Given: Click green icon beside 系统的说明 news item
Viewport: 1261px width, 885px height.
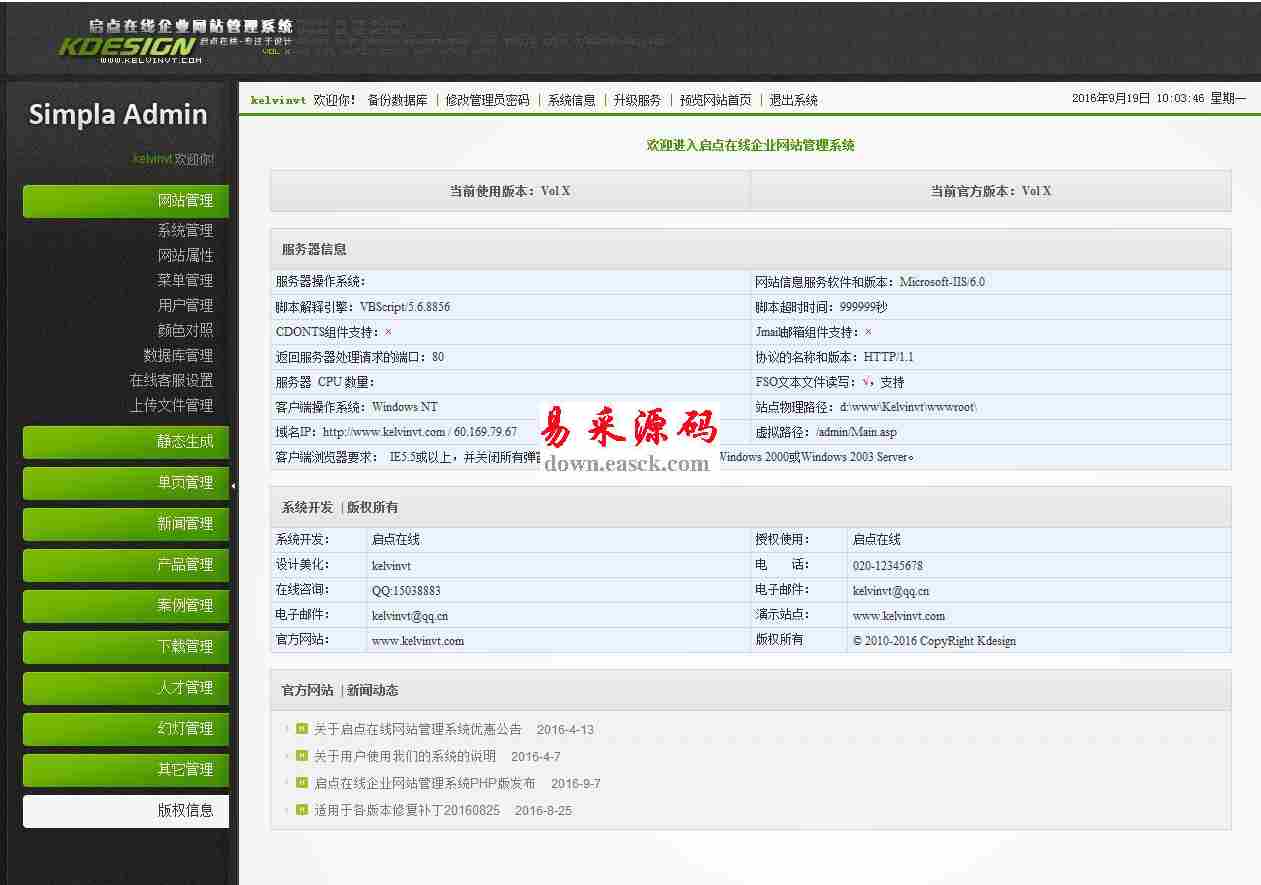Looking at the screenshot, I should pyautogui.click(x=301, y=756).
